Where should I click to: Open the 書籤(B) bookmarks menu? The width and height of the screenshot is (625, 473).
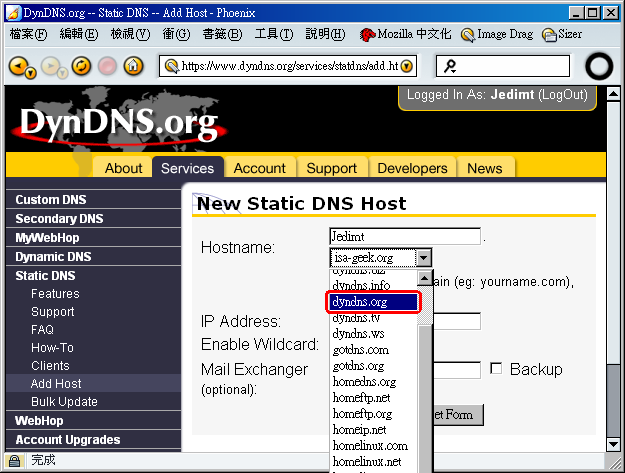(222, 35)
